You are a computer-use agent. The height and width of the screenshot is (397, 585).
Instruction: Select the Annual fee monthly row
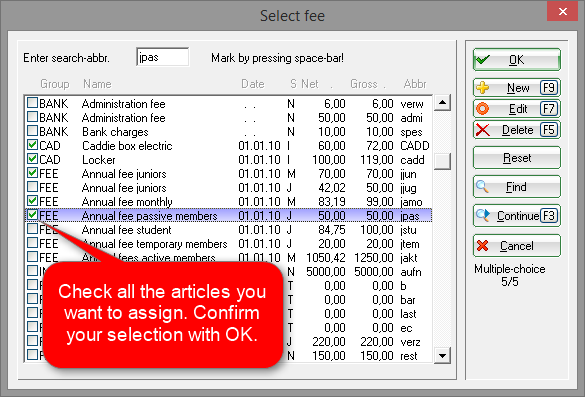(228, 202)
